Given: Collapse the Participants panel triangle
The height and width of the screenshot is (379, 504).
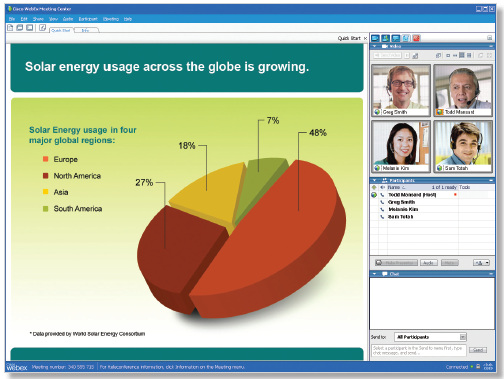Looking at the screenshot, I should [x=374, y=180].
